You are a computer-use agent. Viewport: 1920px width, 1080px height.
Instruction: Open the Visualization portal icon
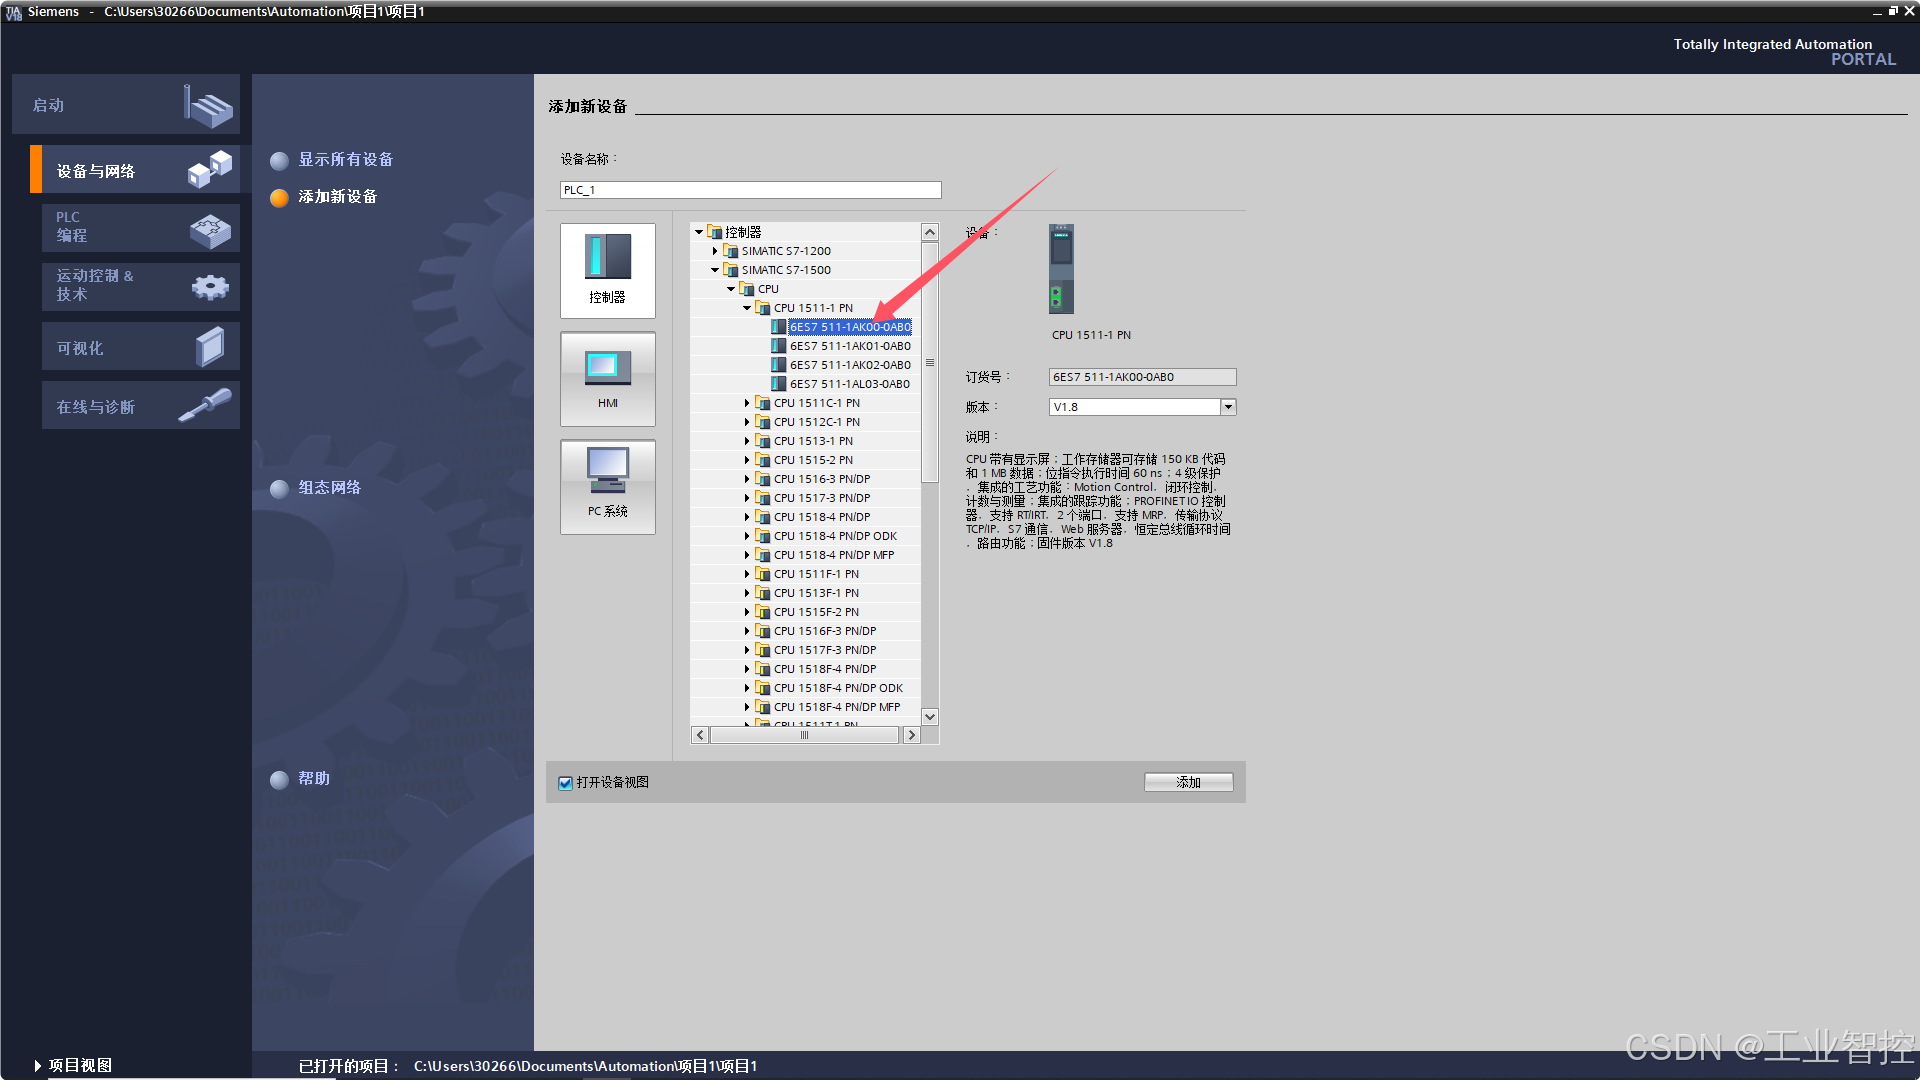210,347
